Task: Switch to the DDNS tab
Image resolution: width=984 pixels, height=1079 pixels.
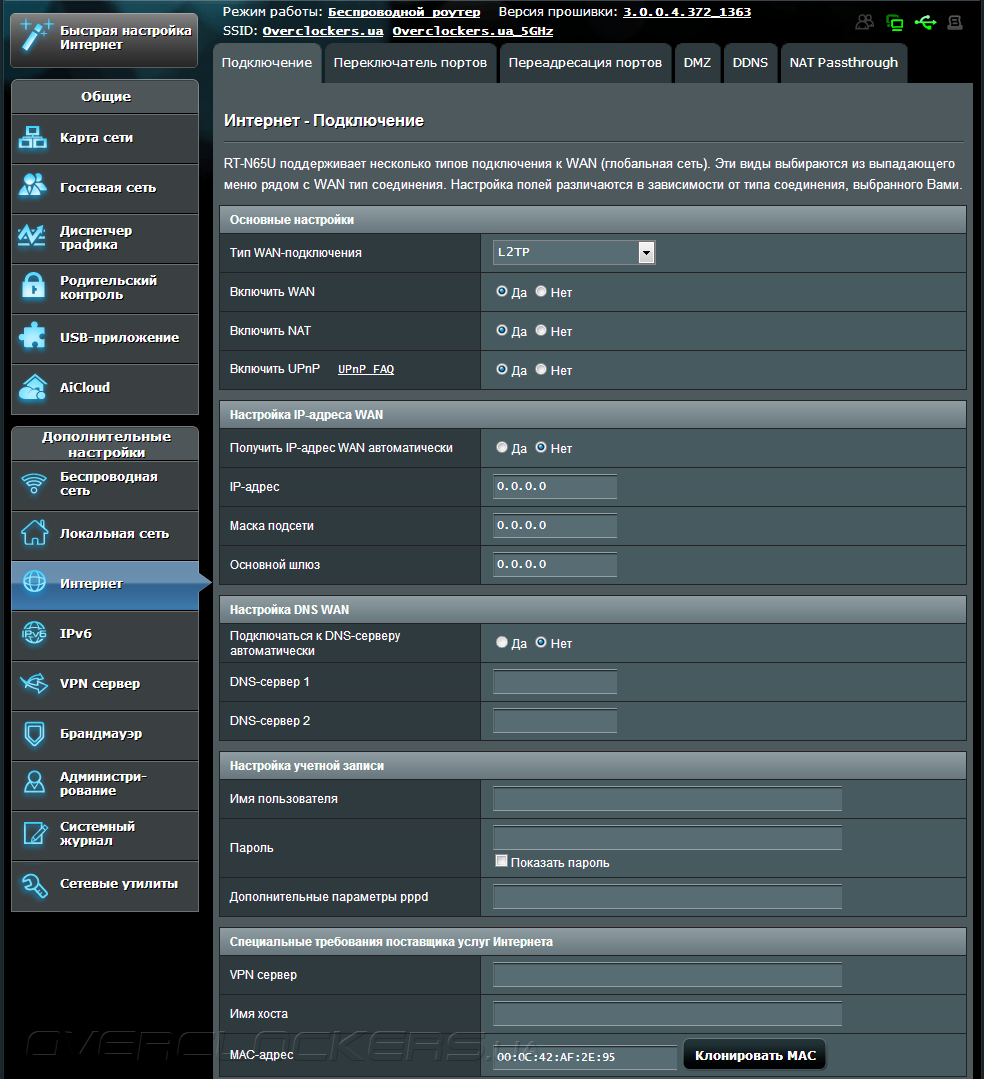Action: pos(750,63)
